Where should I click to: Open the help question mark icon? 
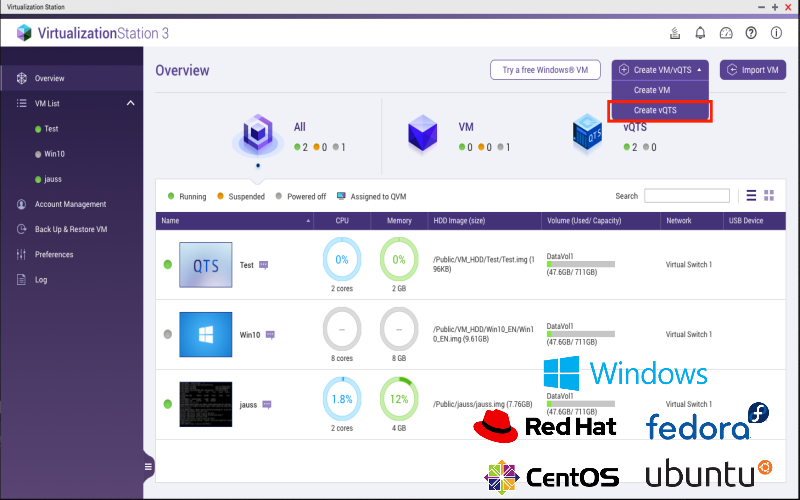[751, 33]
